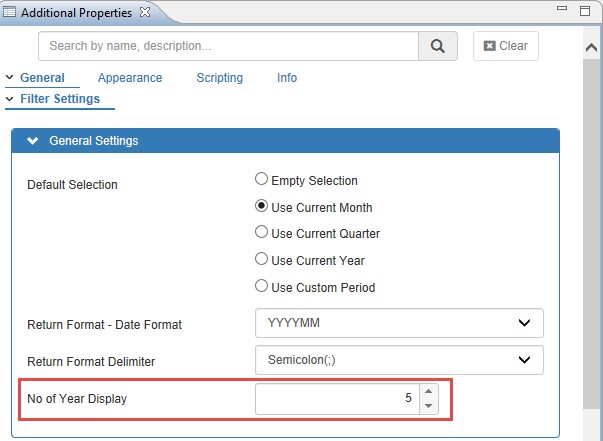Maximize the Additional Properties view
Screen dimensions: 603x441
tap(584, 11)
